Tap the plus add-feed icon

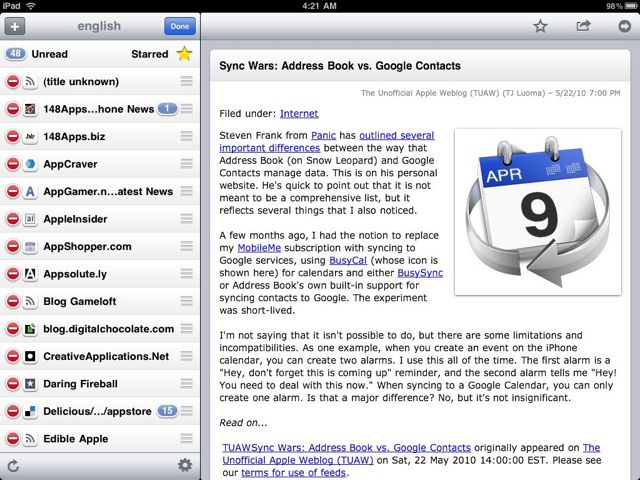point(15,27)
